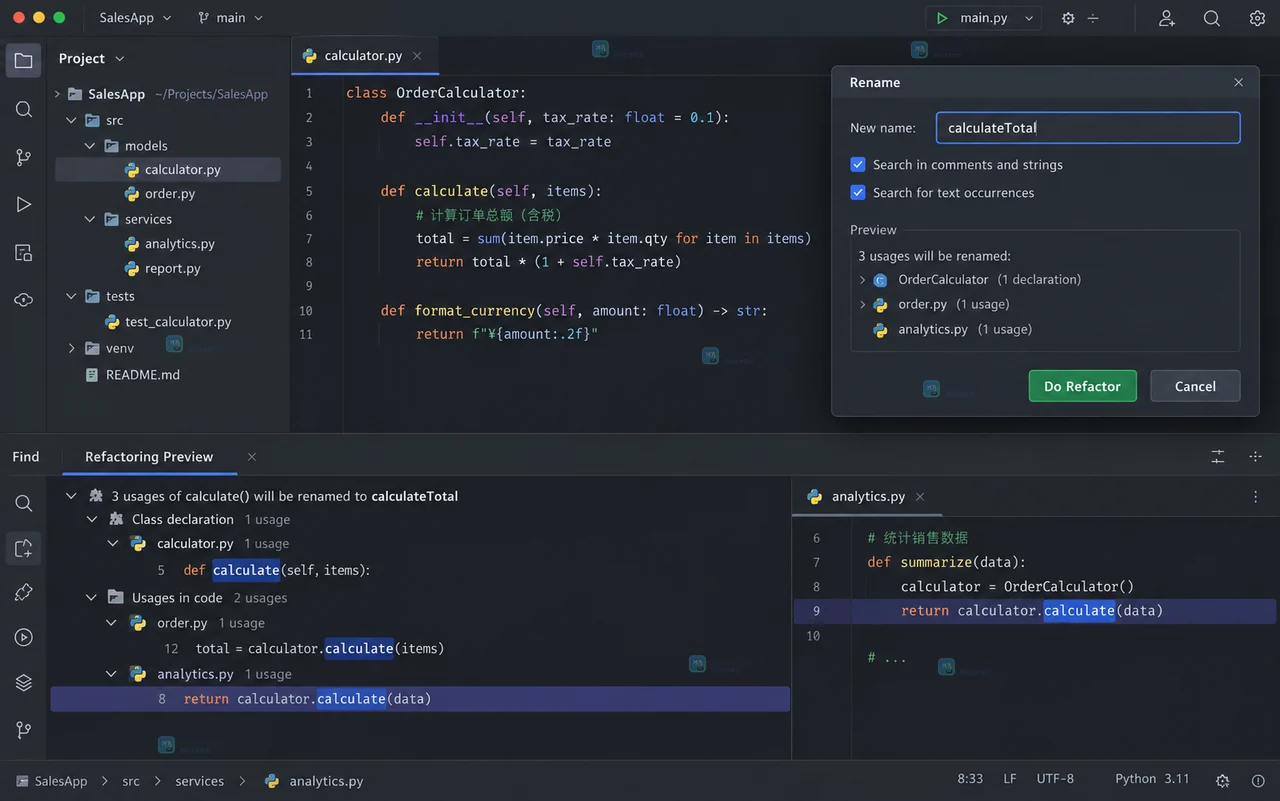Collapse the src folder in project tree
The height and width of the screenshot is (801, 1280).
[x=71, y=120]
